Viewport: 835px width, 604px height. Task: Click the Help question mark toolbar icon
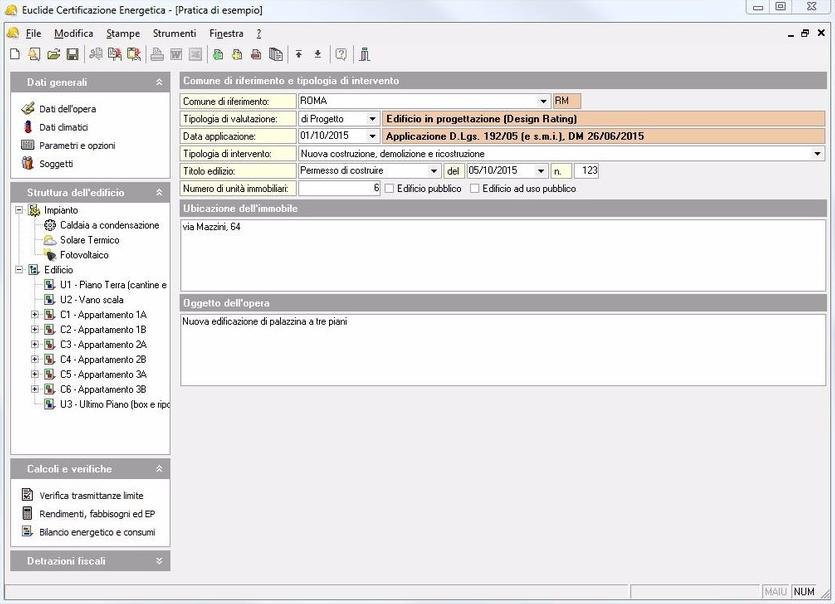[341, 54]
